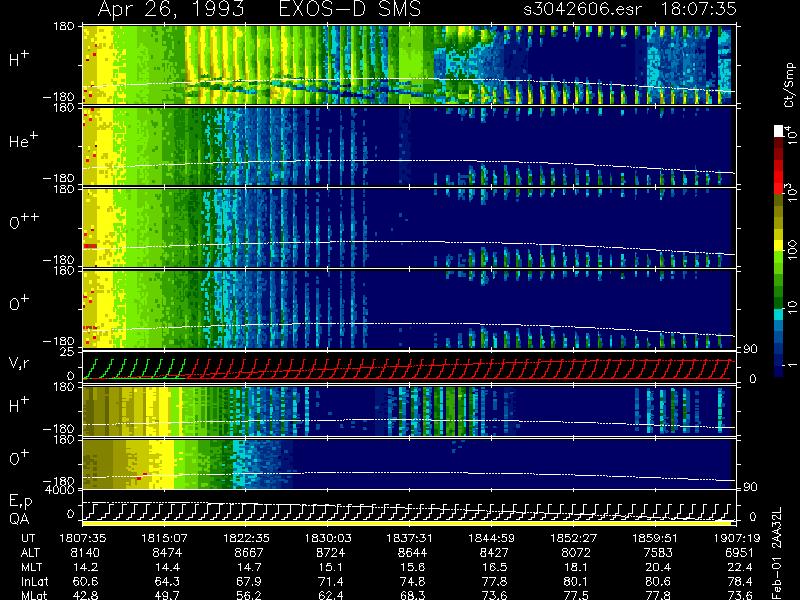Screen dimensions: 800x600
Task: Click the "ALT" row label
Action: (31, 553)
